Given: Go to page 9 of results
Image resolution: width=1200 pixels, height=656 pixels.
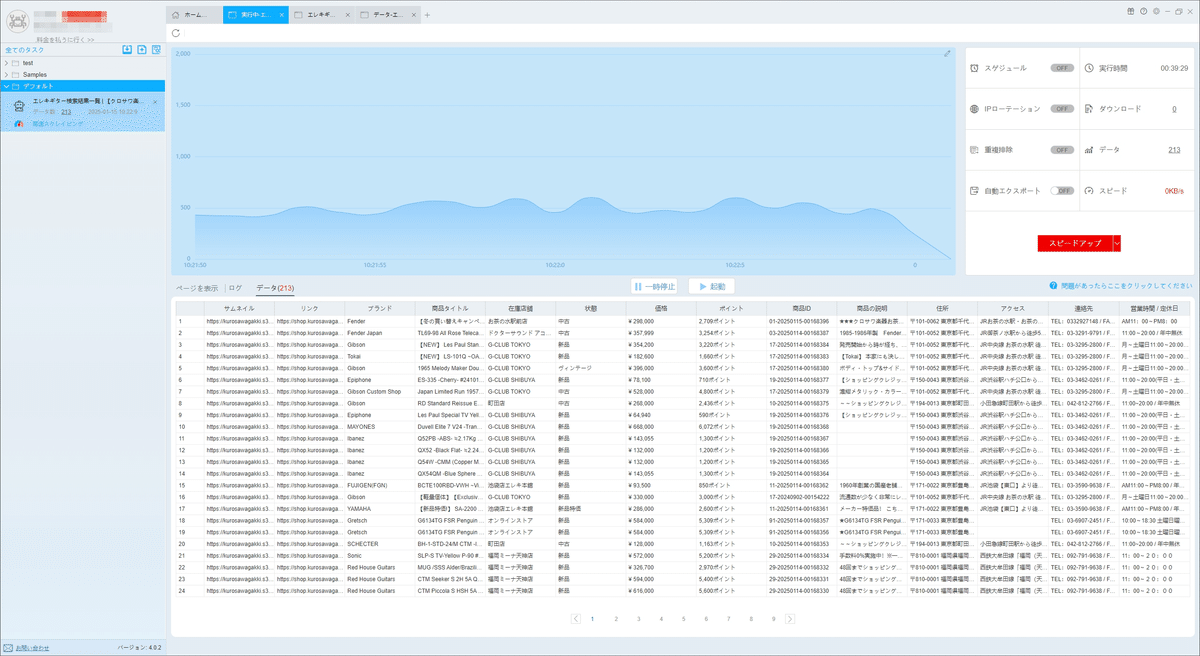Looking at the screenshot, I should [x=774, y=619].
